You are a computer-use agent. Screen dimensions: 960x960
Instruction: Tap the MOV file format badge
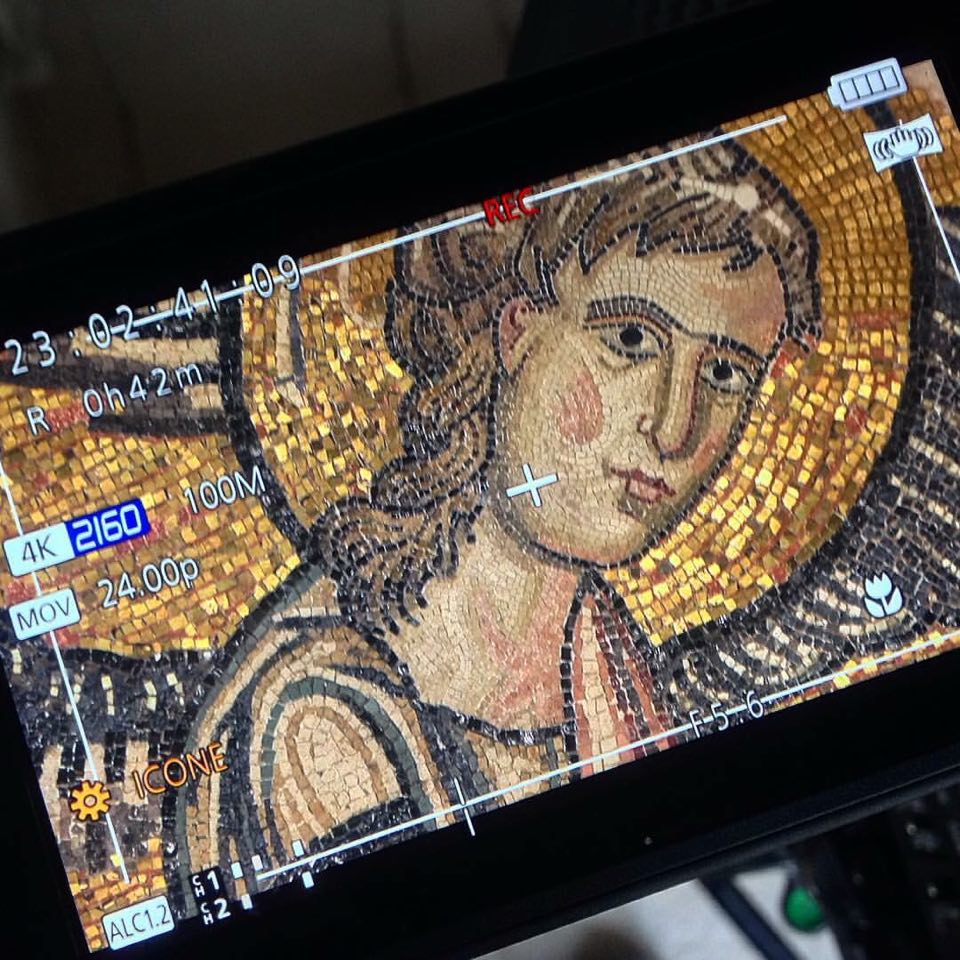click(x=45, y=614)
